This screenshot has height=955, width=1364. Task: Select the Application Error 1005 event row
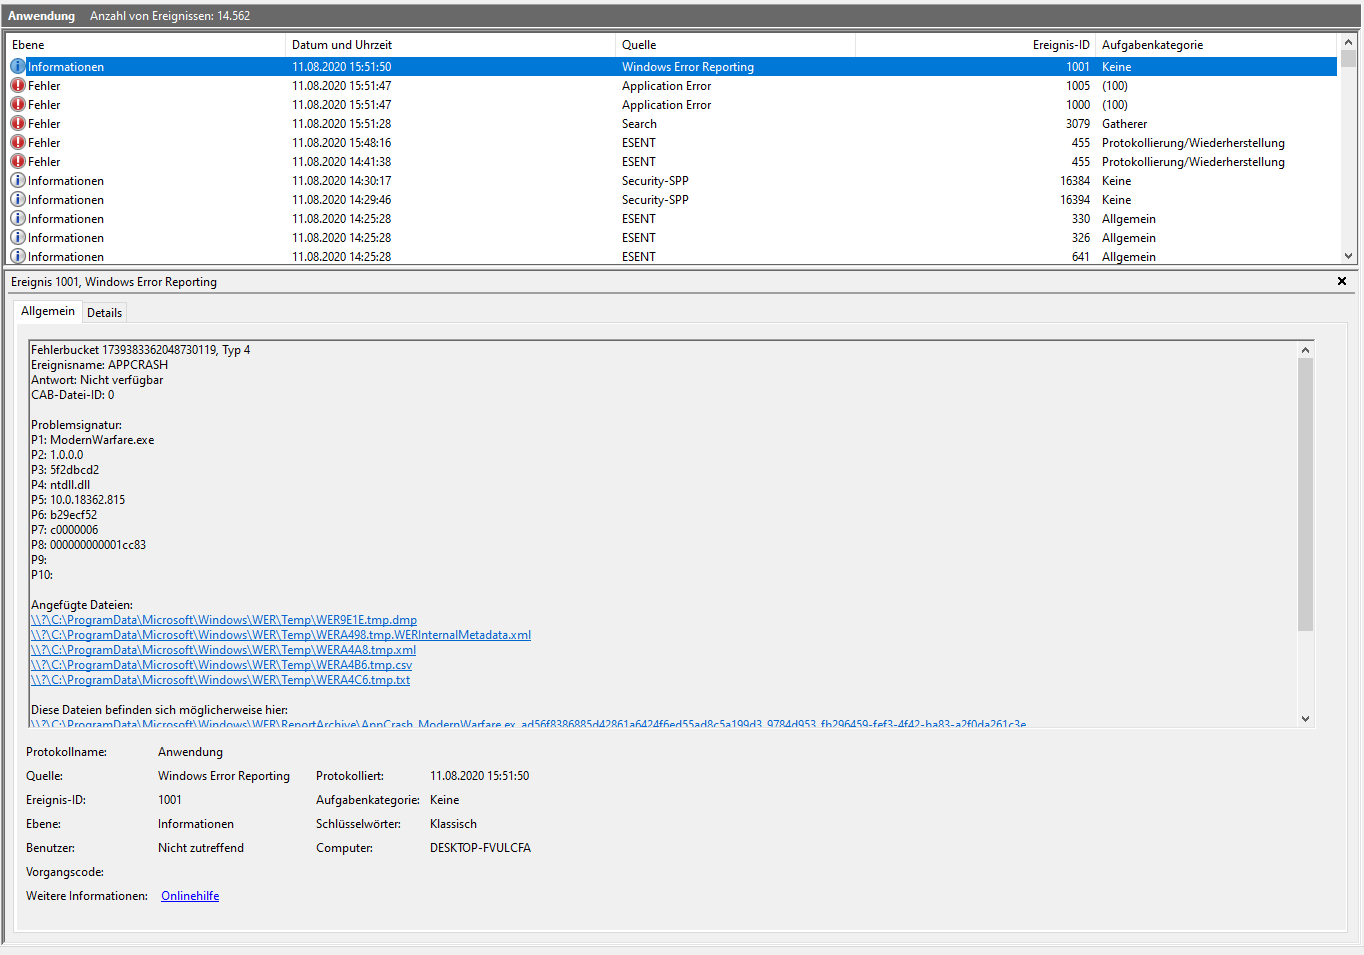point(671,85)
